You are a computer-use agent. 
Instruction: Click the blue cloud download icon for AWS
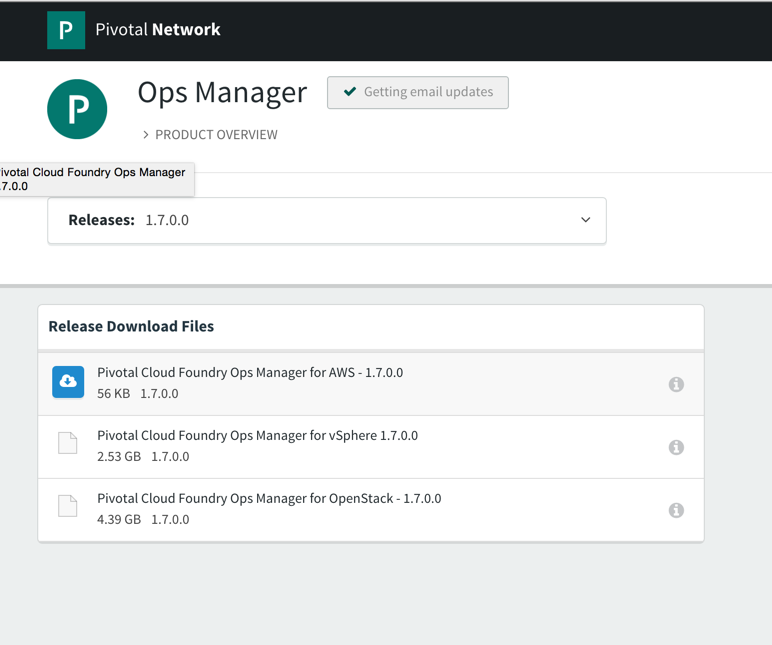tap(68, 382)
